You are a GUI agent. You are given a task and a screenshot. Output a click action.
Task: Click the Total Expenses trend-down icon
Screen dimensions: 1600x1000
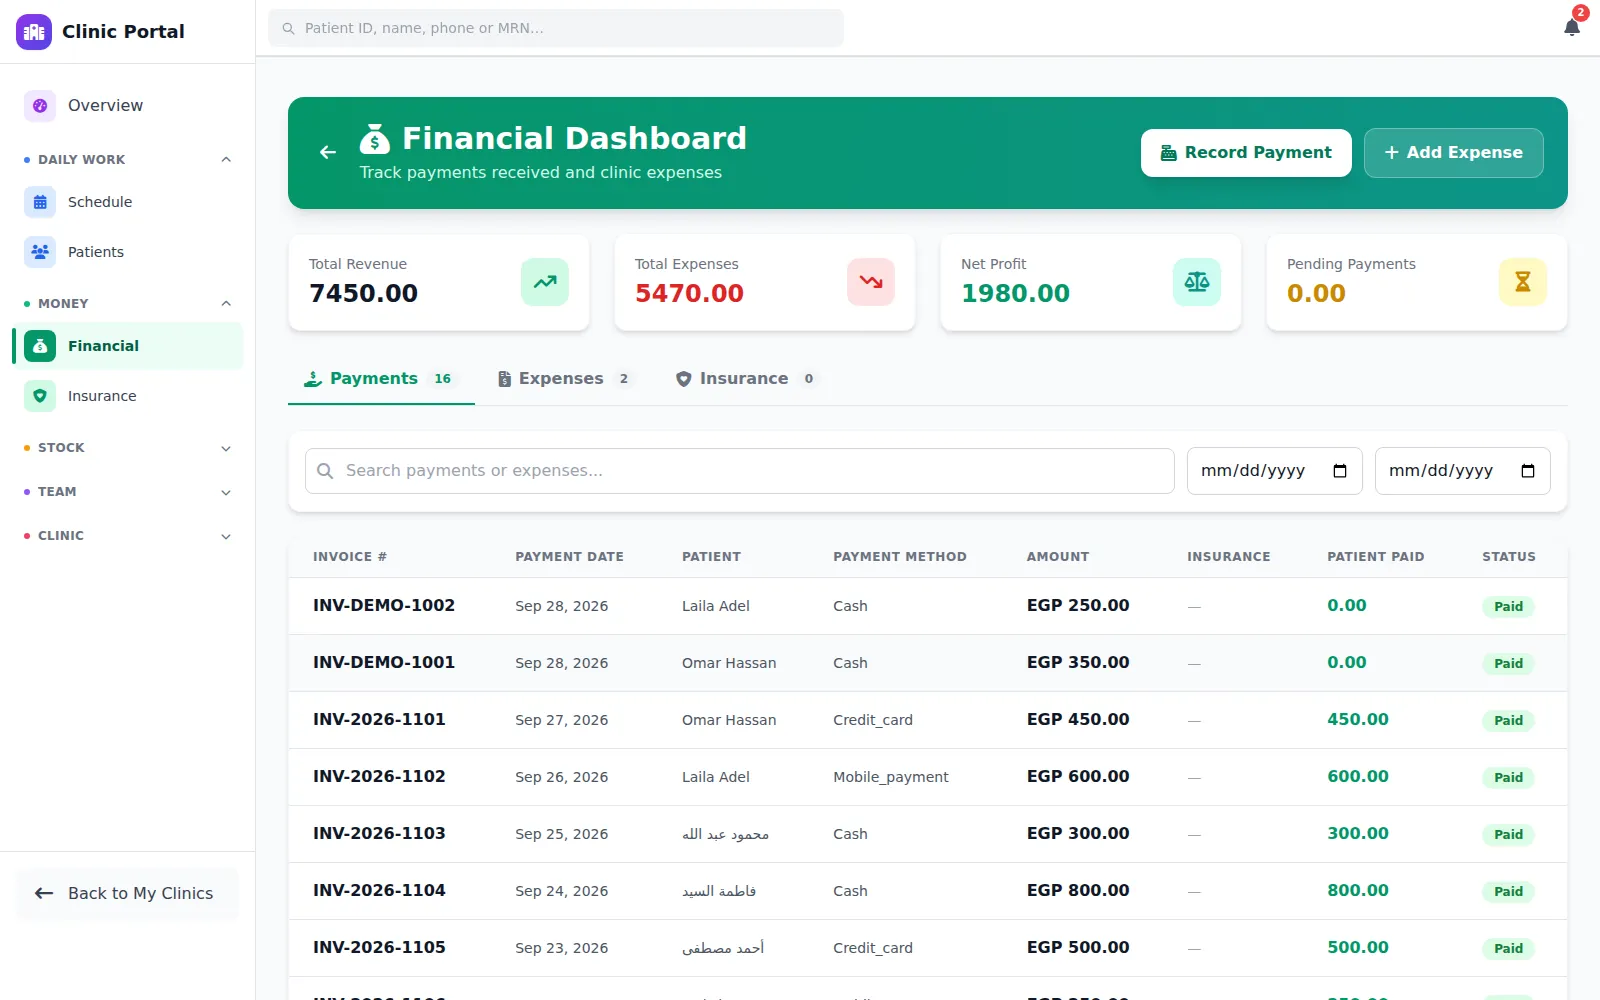871,282
